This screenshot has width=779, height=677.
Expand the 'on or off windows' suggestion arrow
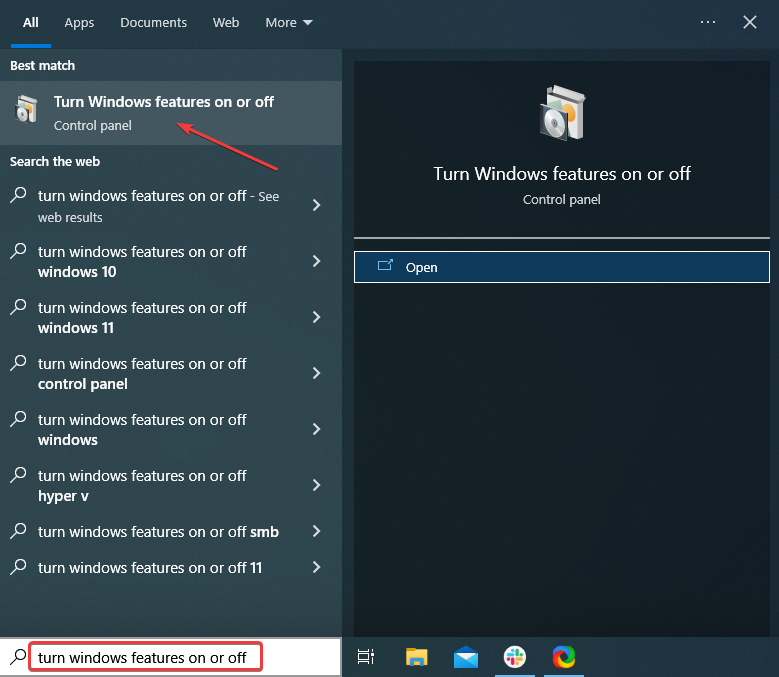[316, 429]
